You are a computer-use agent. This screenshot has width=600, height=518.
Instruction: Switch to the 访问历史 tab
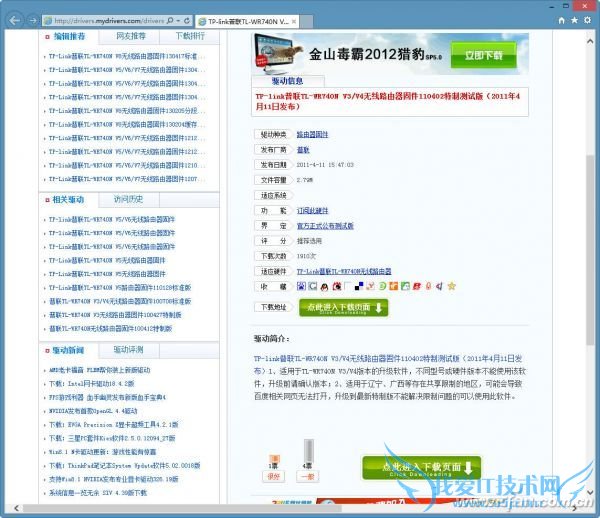click(129, 199)
